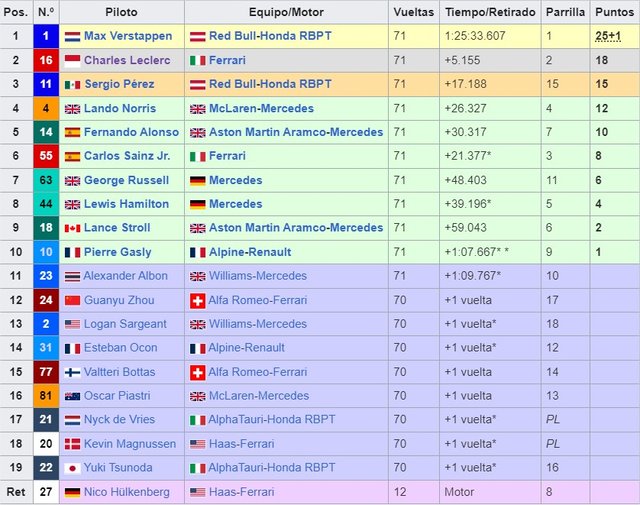Click the Austria flag in Verstappen's team cell
640x505 pixels.
(x=198, y=37)
